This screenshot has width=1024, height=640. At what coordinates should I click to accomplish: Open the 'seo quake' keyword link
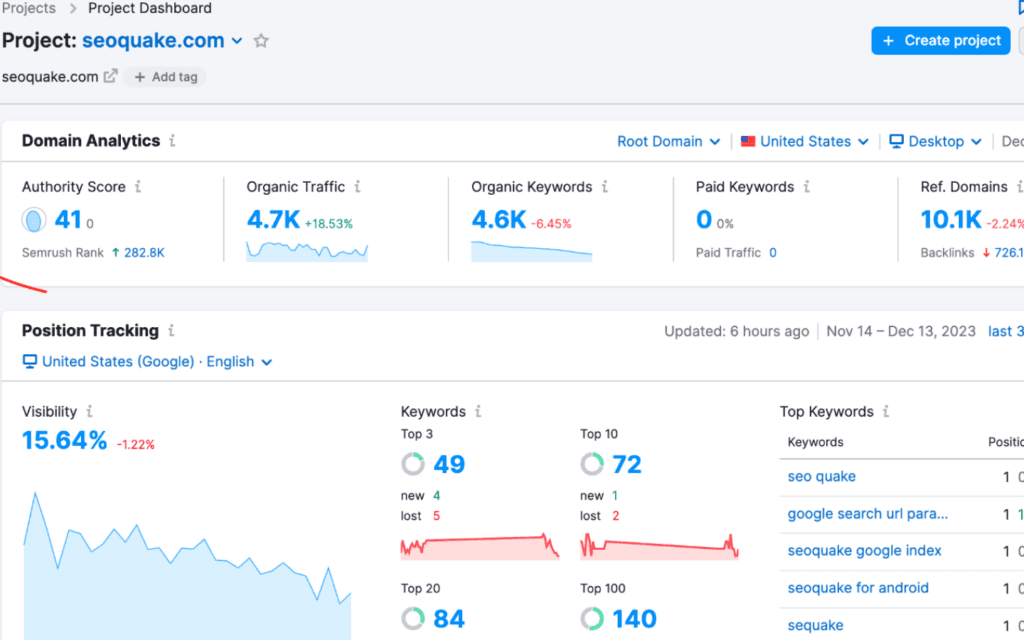(x=822, y=476)
